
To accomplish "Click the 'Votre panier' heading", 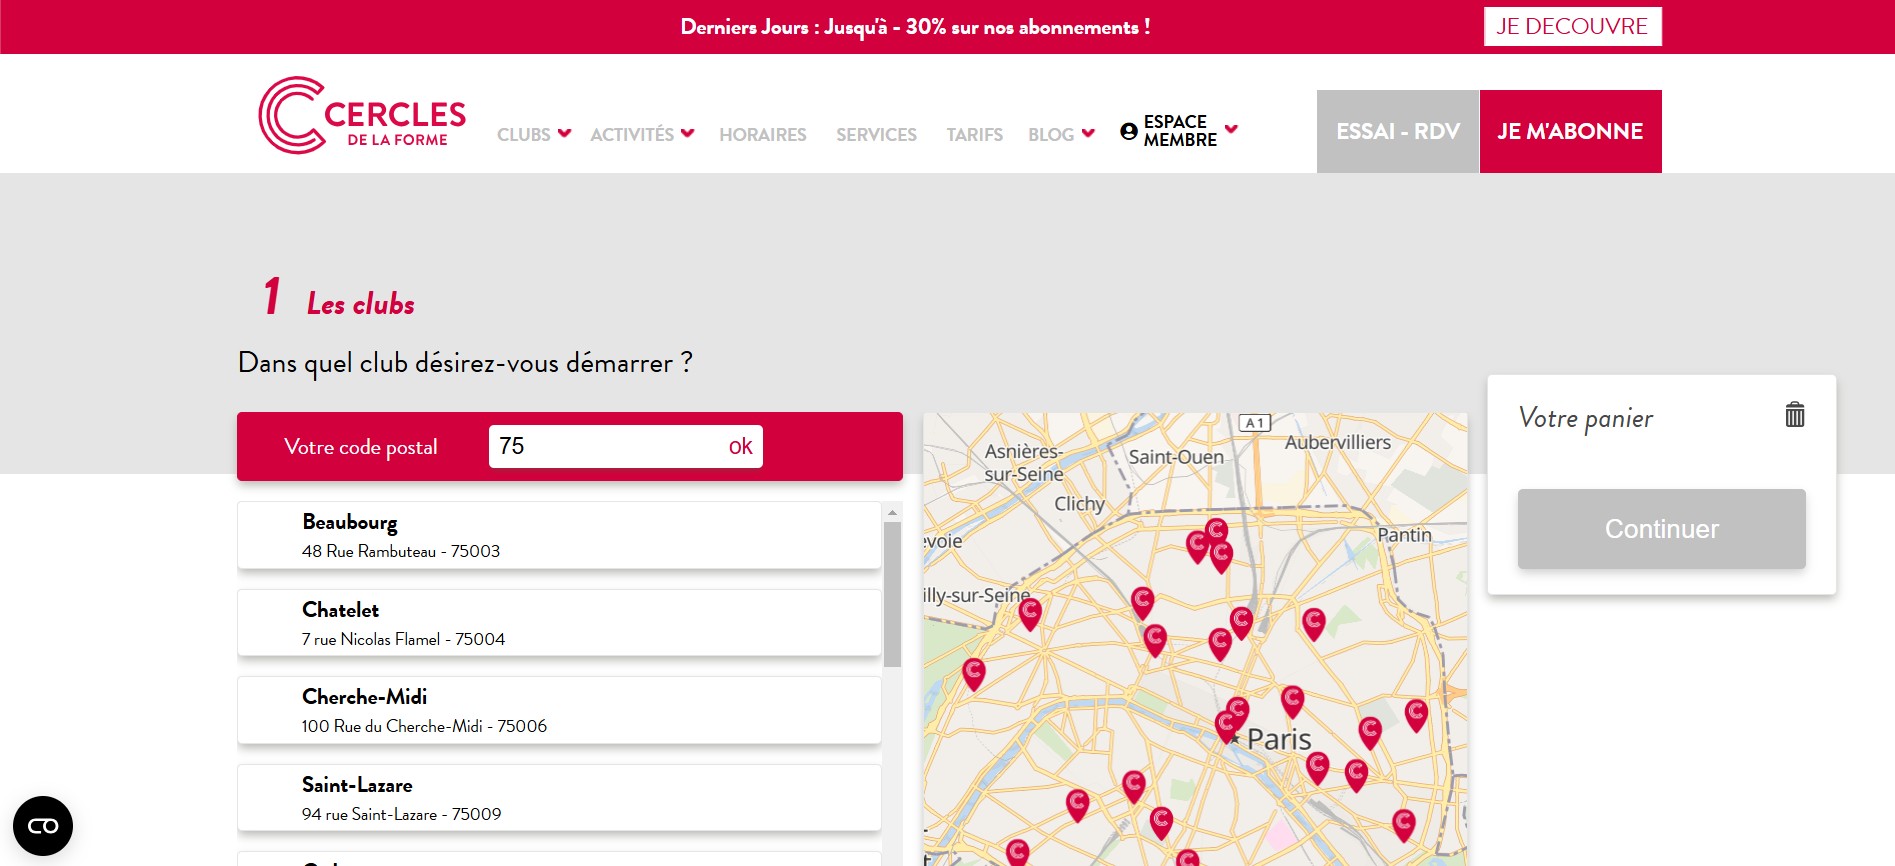I will [1586, 418].
